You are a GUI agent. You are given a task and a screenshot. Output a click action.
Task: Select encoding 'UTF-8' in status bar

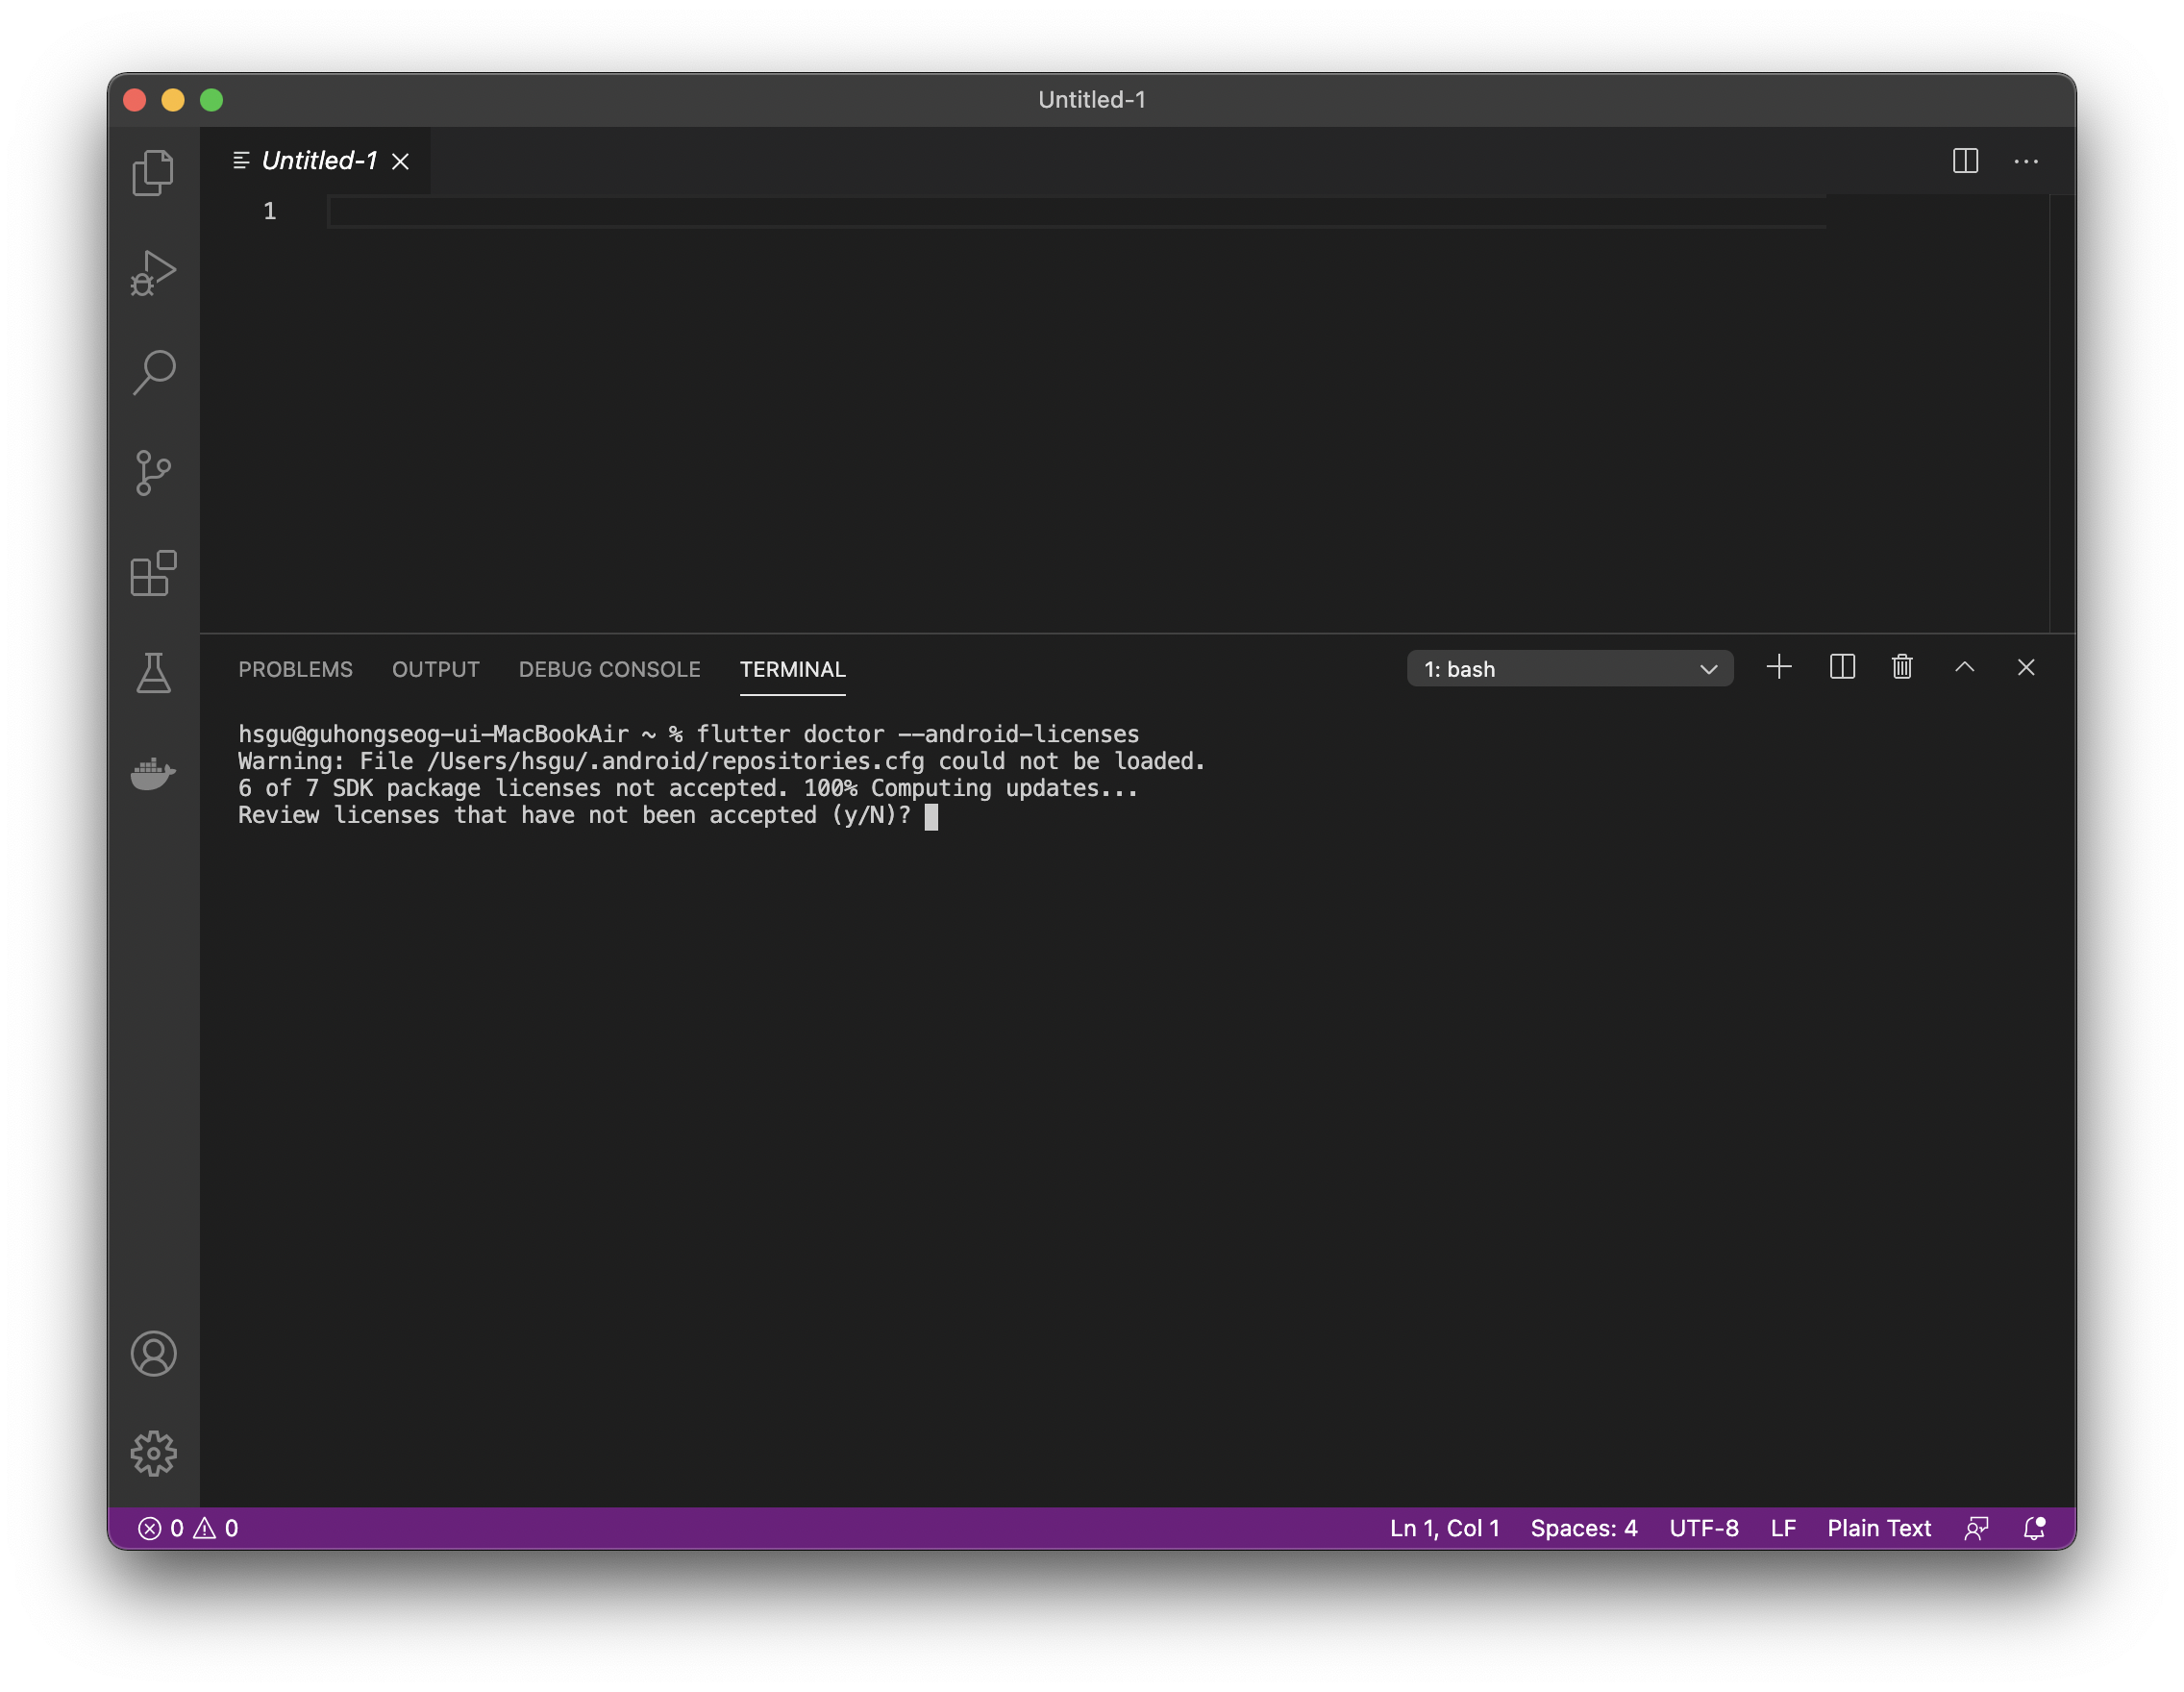tap(1703, 1528)
